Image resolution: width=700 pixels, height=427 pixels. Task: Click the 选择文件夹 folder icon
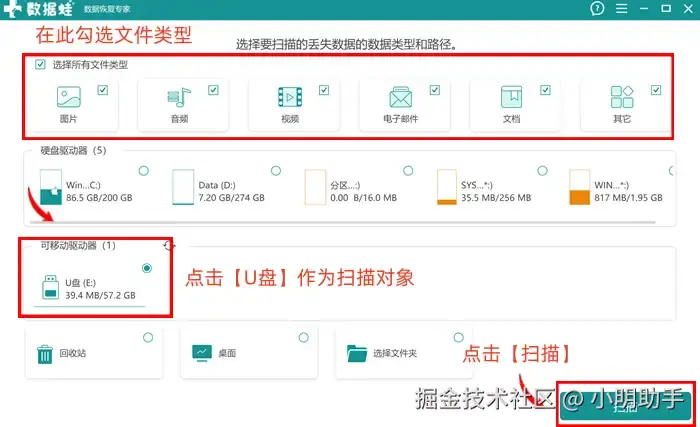357,353
